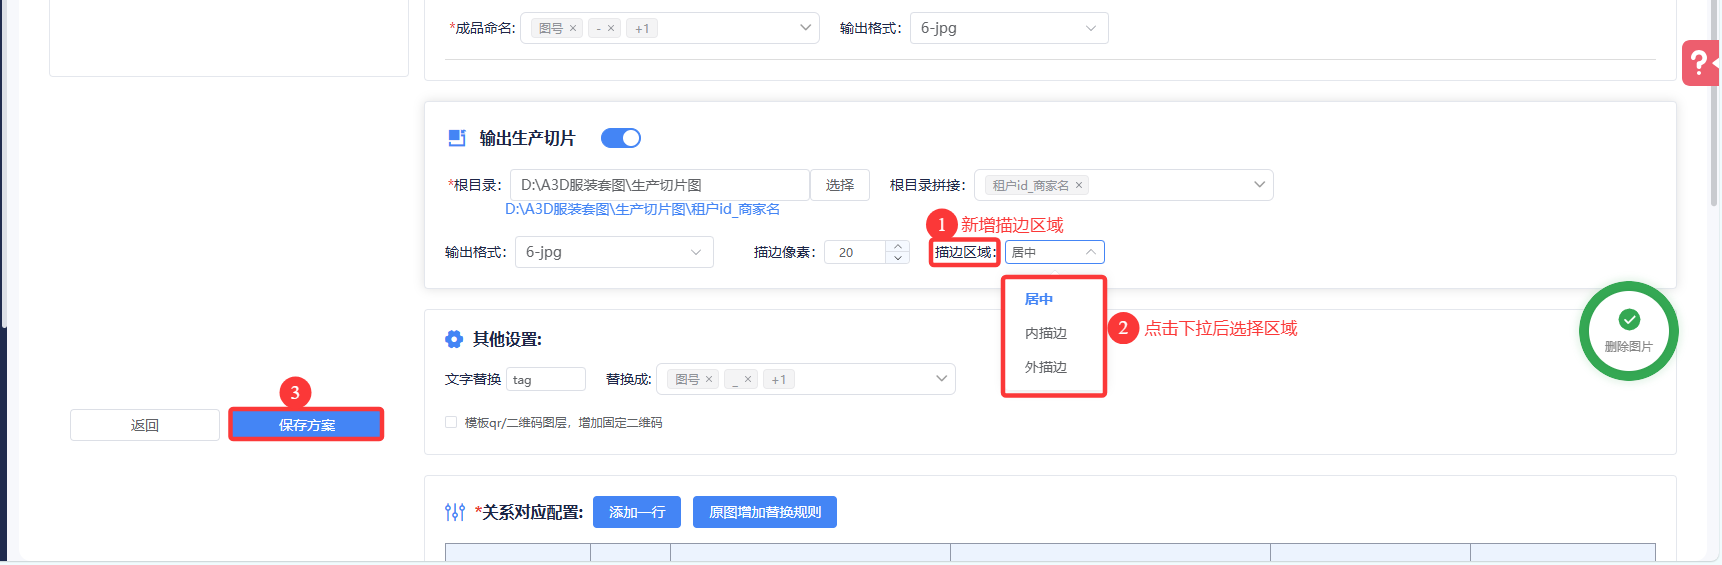Screen dimensions: 1722x565
Task: Open 输出格式 dropdown beside 成品命名
Action: pos(1009,28)
